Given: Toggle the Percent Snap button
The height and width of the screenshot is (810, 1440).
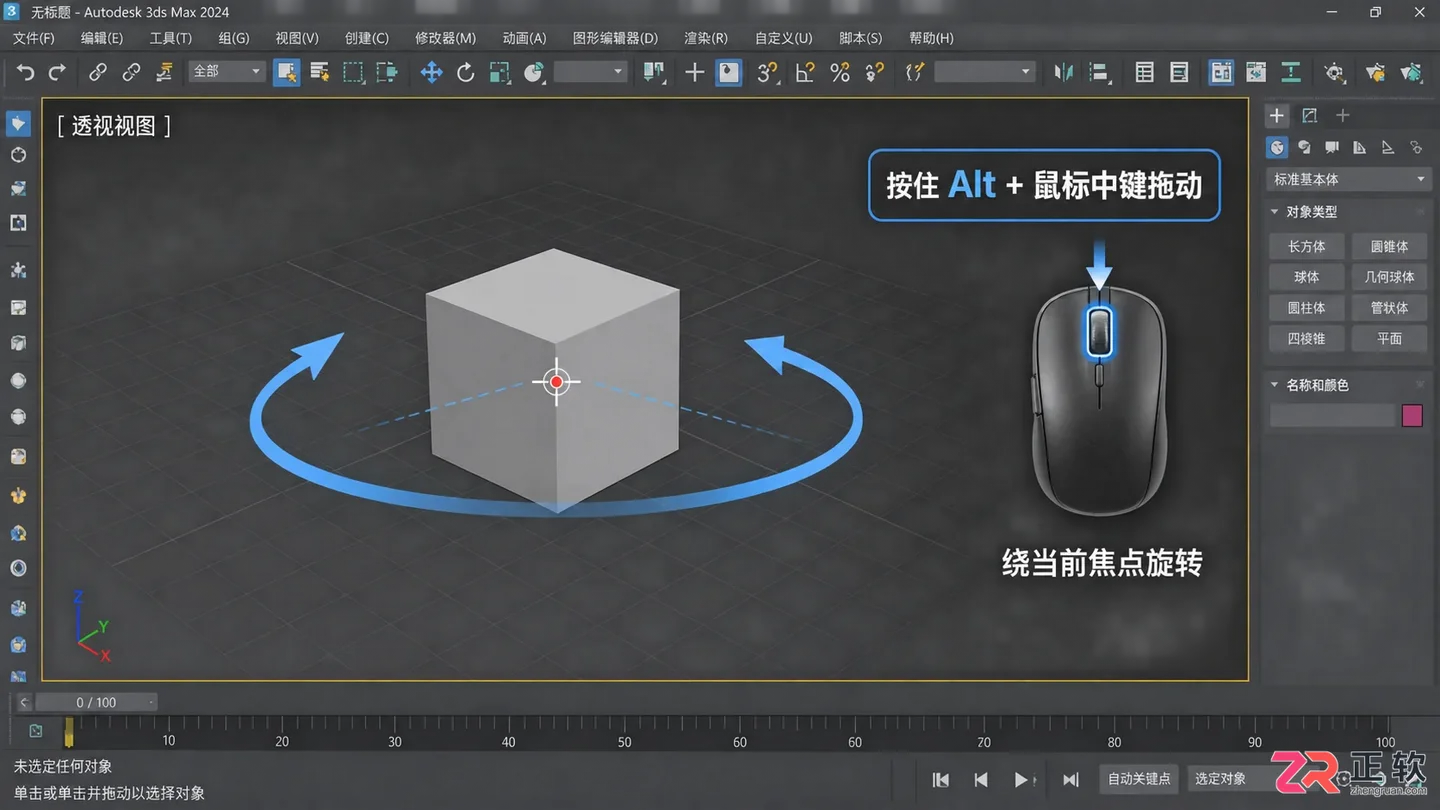Looking at the screenshot, I should click(840, 72).
